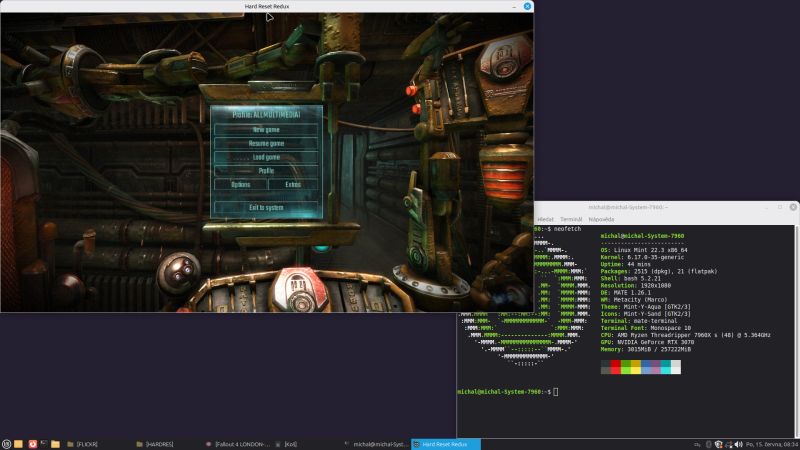Switch to the michal terminal taskbar entry

coord(377,444)
